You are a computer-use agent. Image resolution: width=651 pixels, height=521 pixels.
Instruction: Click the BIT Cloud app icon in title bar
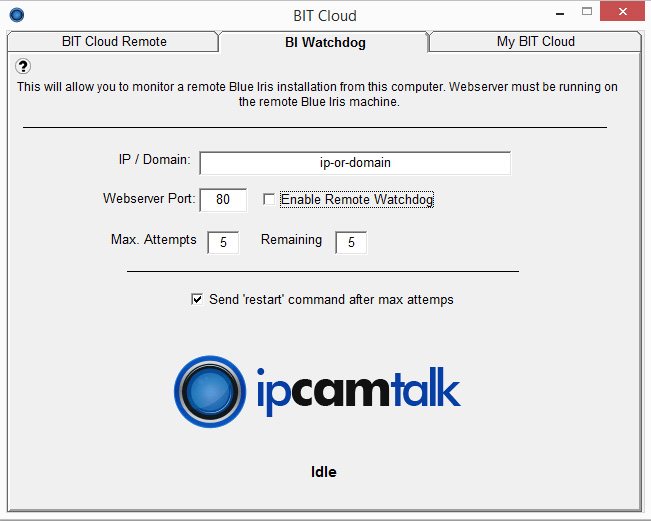[17, 15]
